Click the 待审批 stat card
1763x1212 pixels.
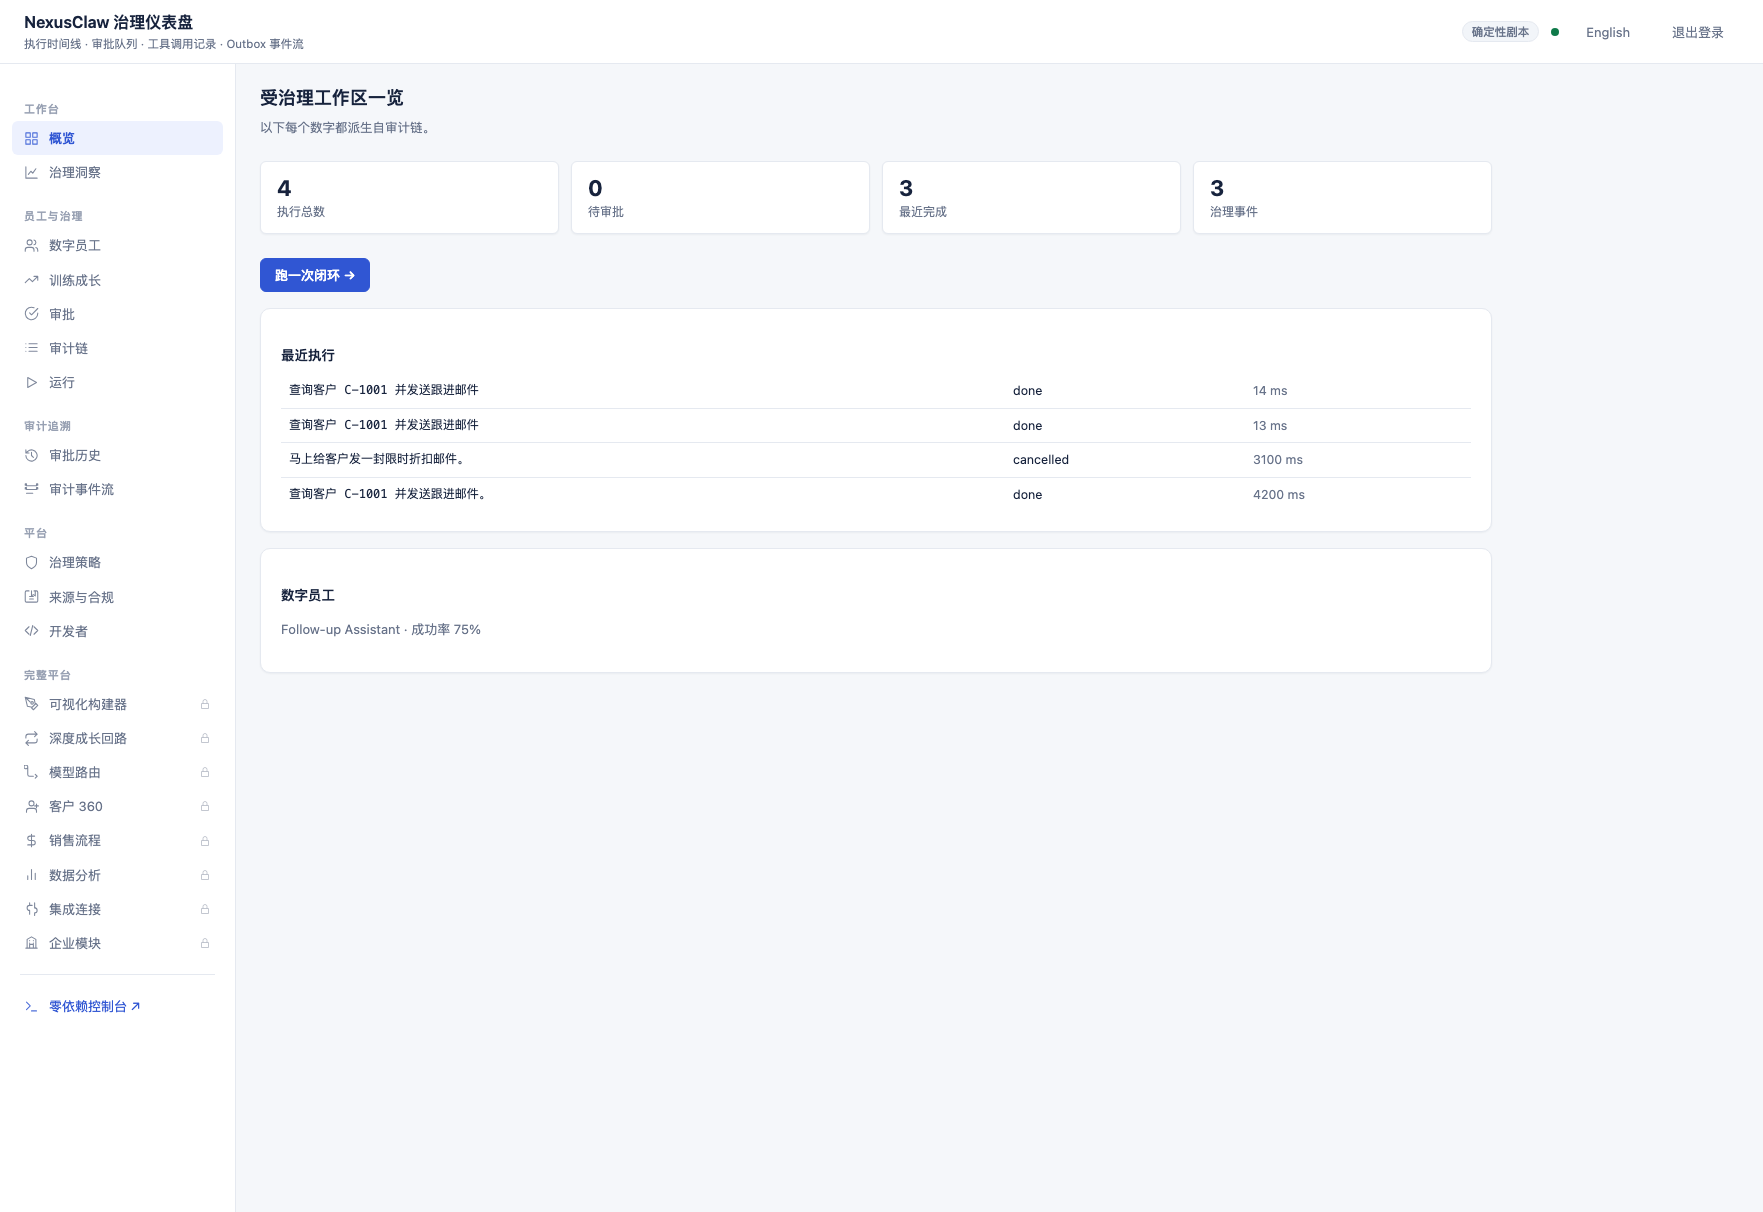(x=720, y=198)
